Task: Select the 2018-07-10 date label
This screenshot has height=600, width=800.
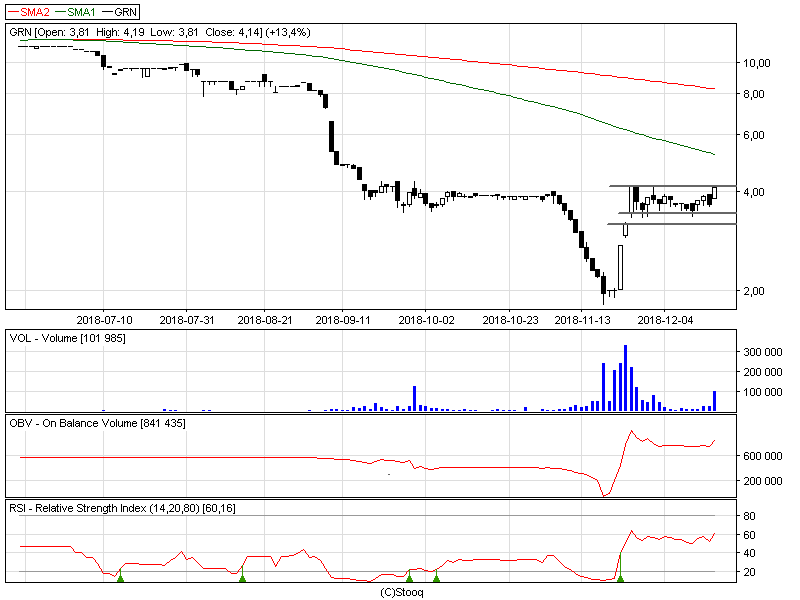Action: point(104,320)
